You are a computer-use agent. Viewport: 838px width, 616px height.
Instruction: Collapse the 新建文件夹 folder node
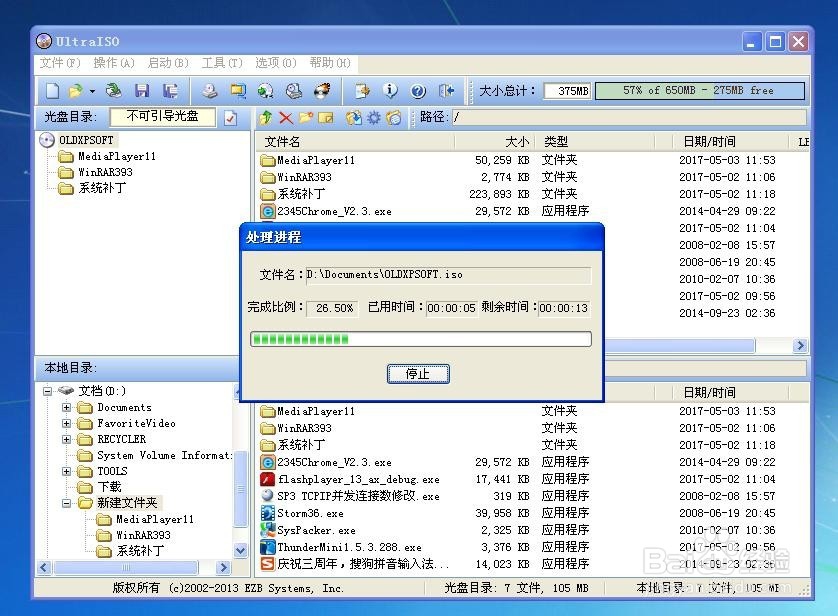(66, 503)
